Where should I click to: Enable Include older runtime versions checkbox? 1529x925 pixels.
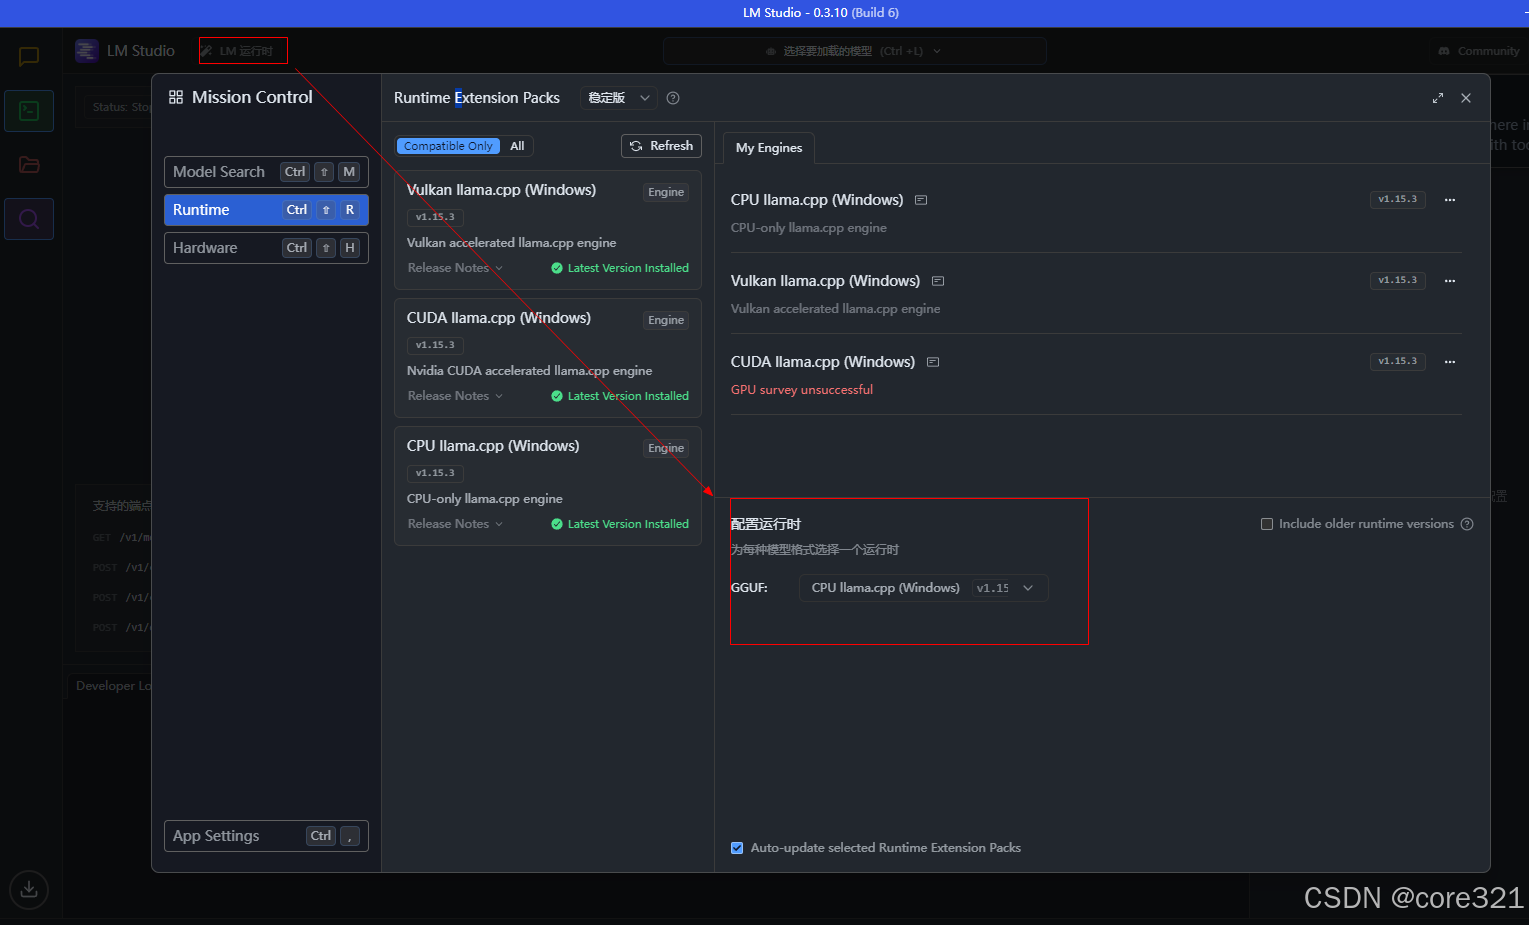pyautogui.click(x=1267, y=524)
